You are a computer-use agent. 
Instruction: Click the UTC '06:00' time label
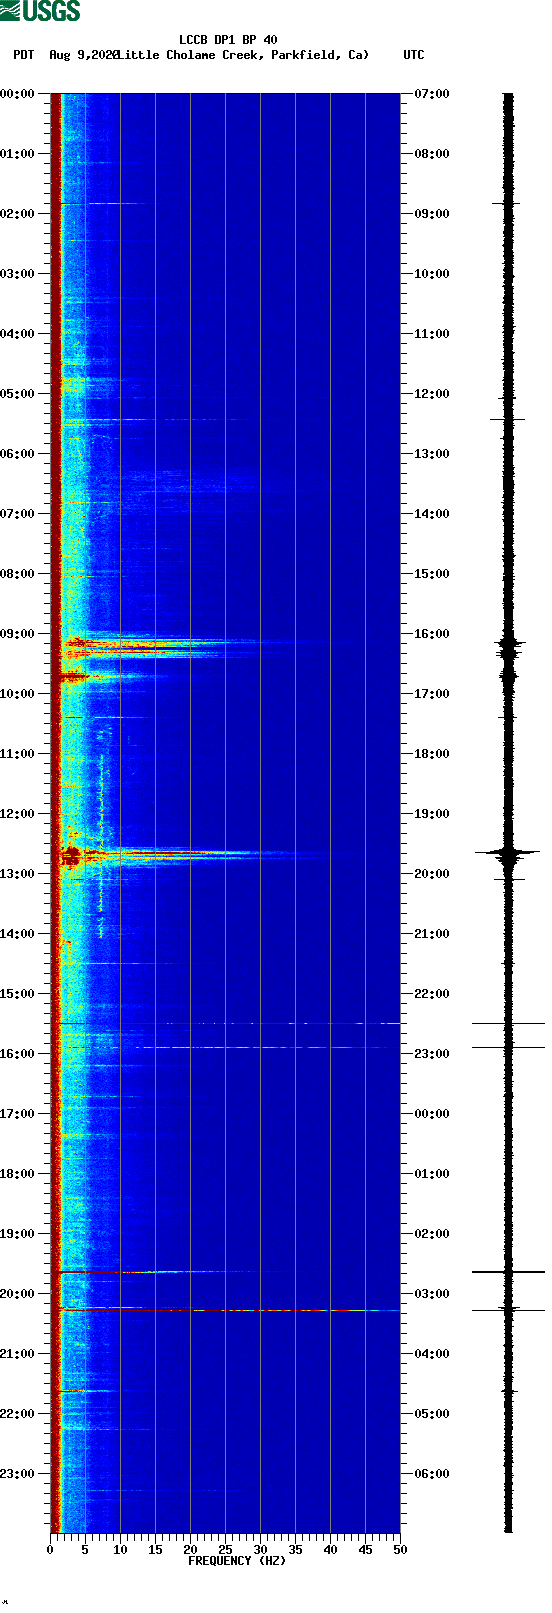click(x=432, y=1474)
